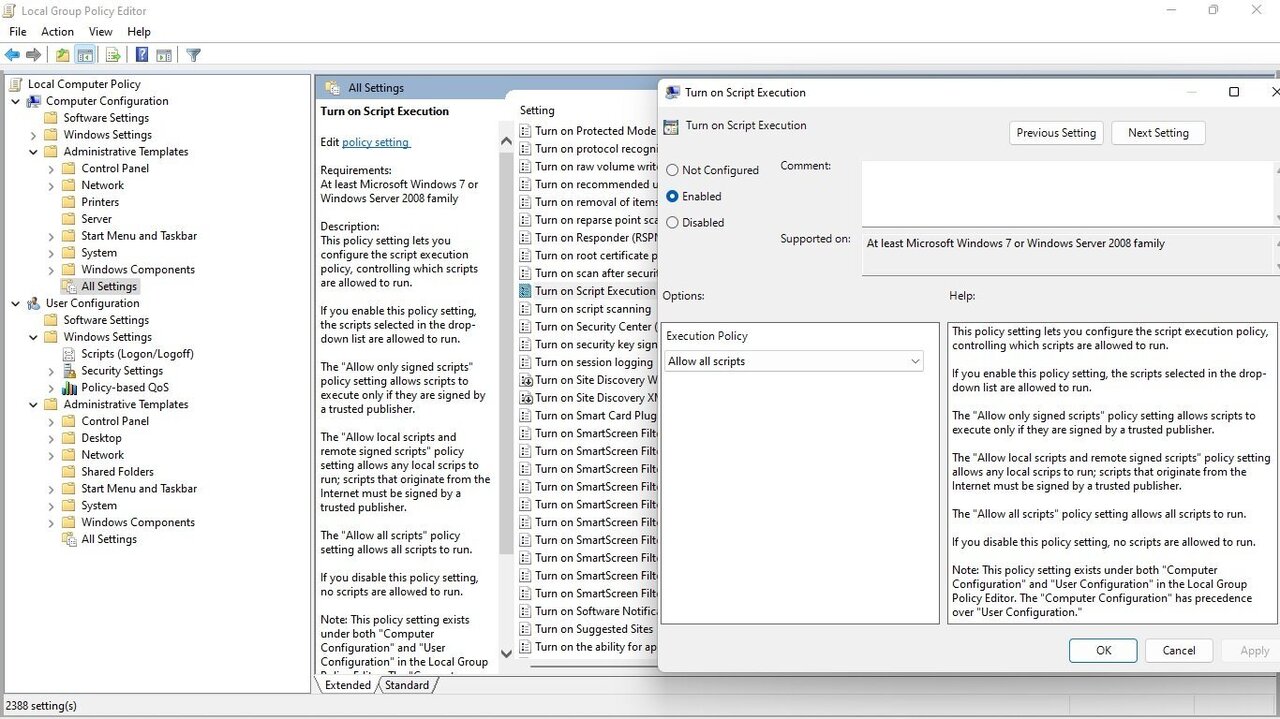The height and width of the screenshot is (719, 1280).
Task: Open the 'policy setting' edit link
Action: pyautogui.click(x=376, y=142)
